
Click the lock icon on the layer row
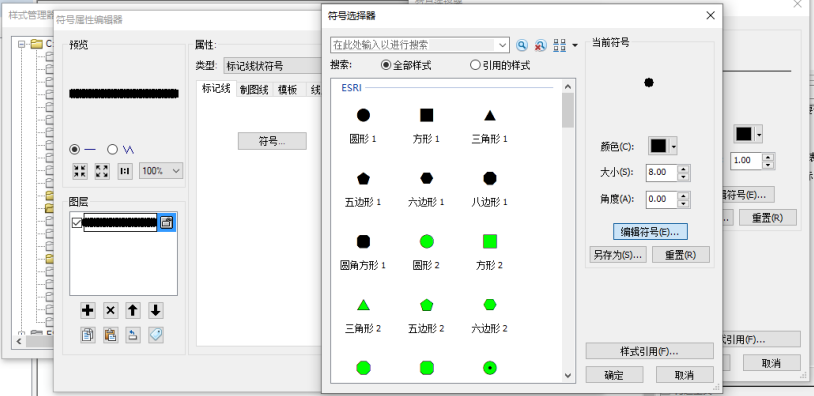(166, 222)
